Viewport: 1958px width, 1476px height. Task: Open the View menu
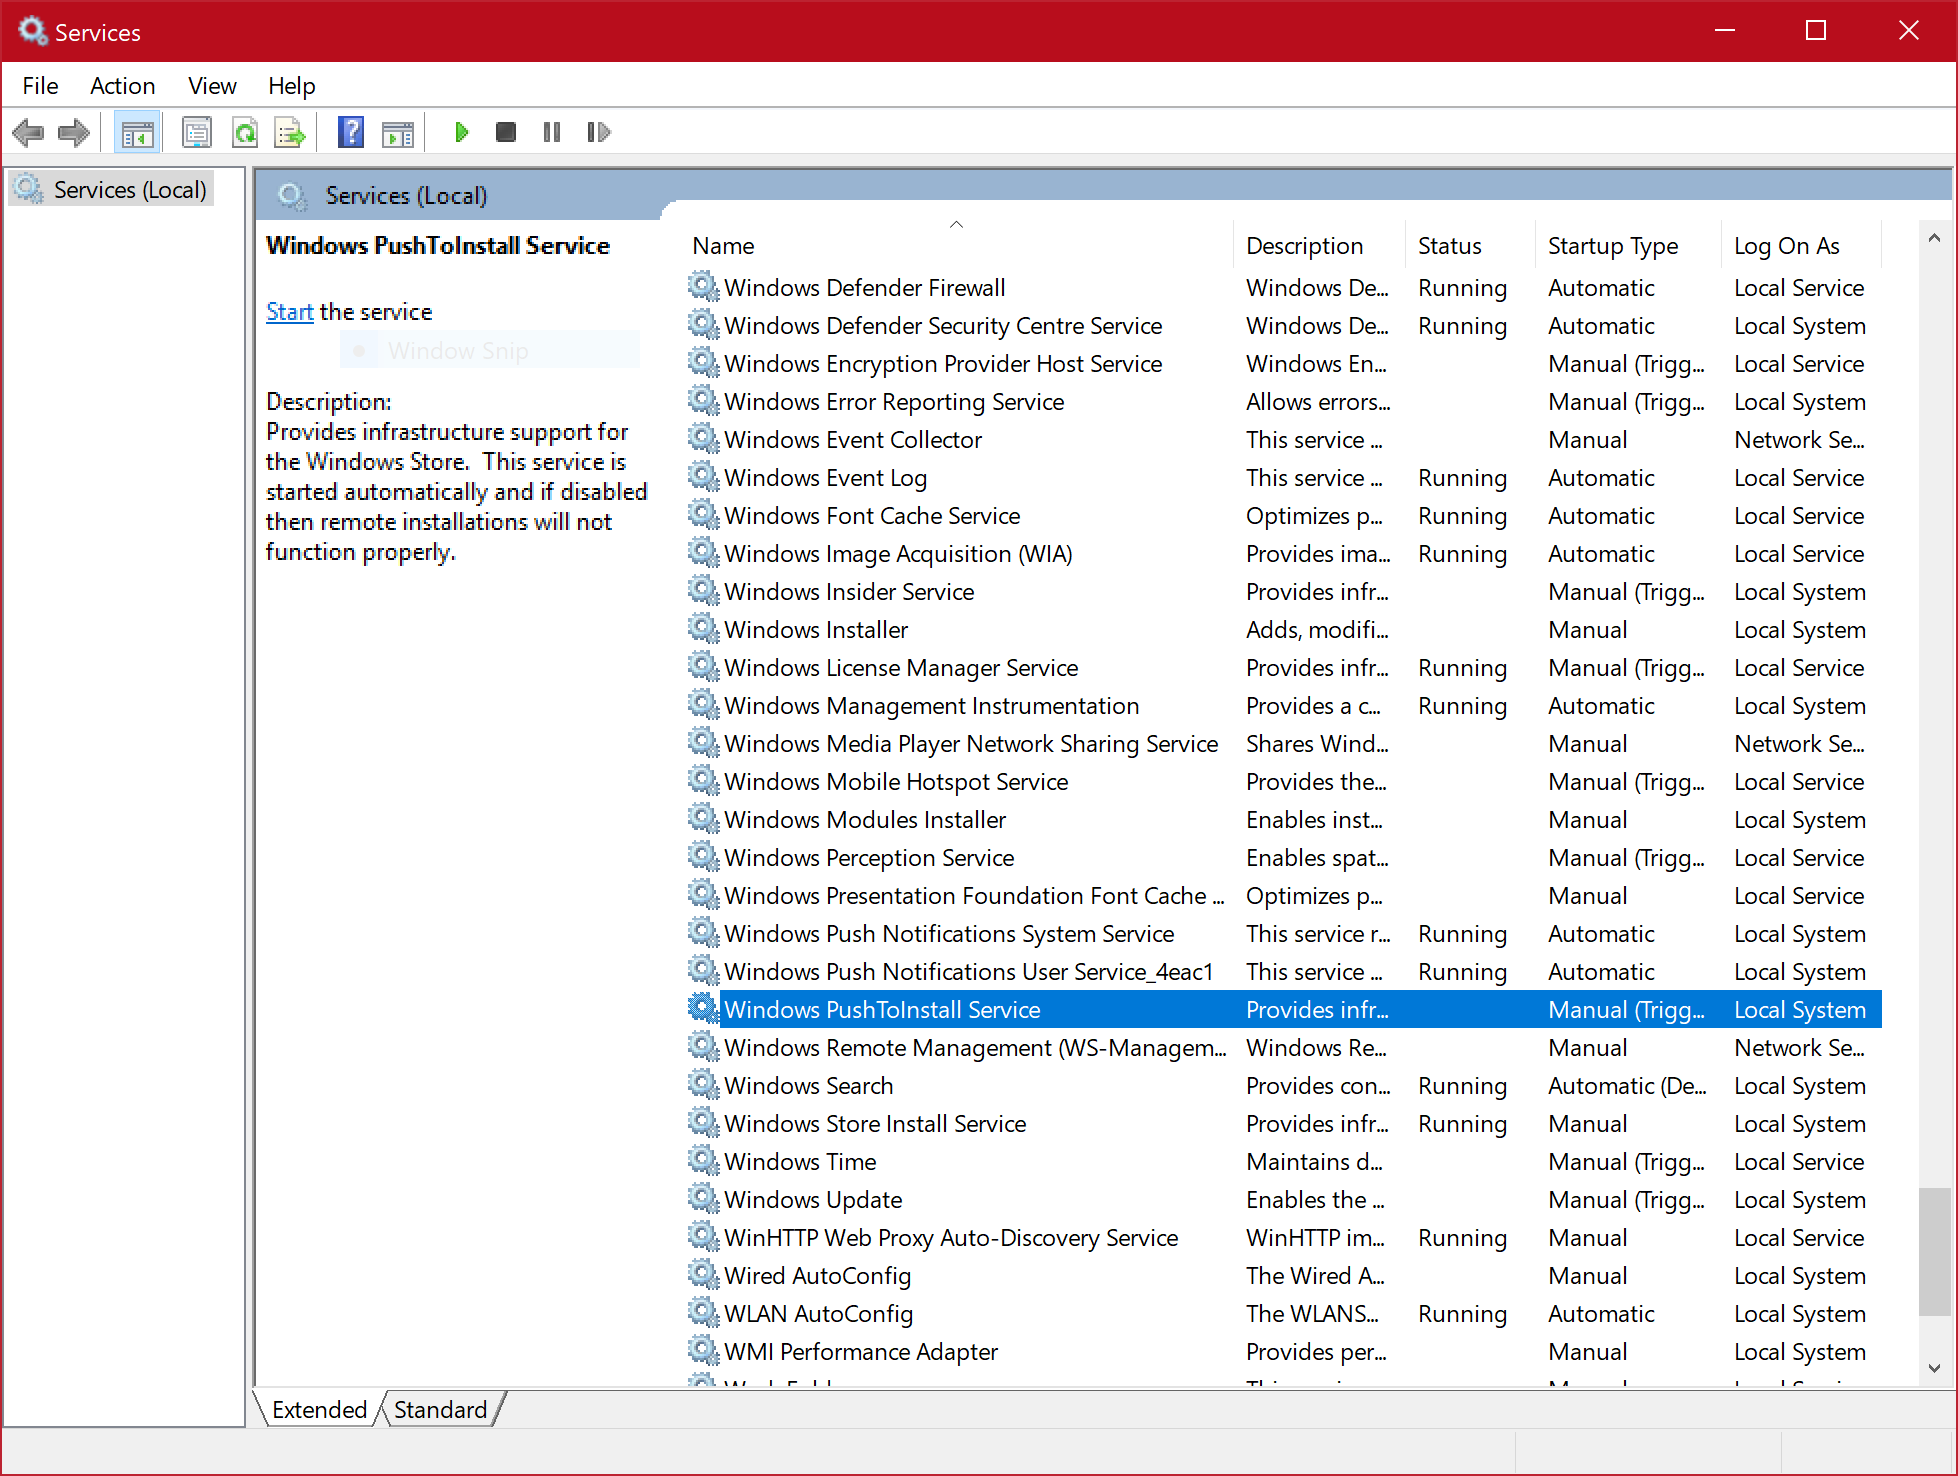click(x=212, y=86)
